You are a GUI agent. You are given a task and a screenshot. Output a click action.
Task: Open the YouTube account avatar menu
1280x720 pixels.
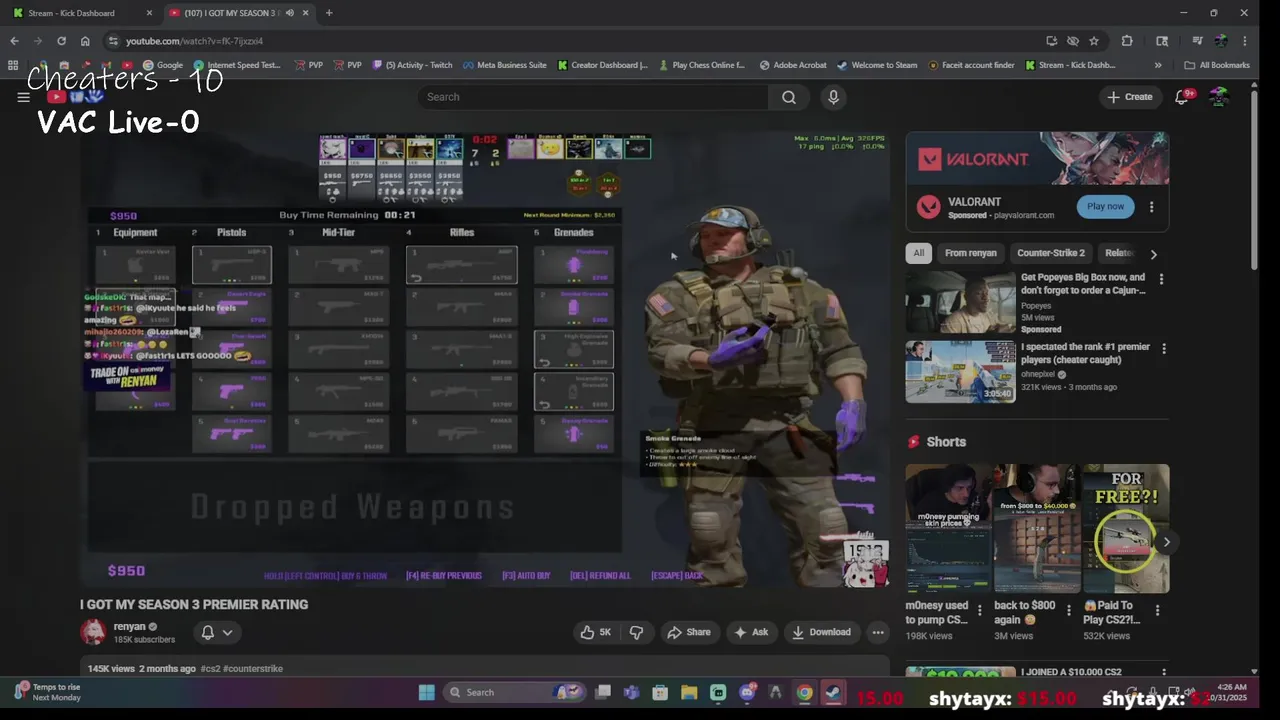(1218, 97)
